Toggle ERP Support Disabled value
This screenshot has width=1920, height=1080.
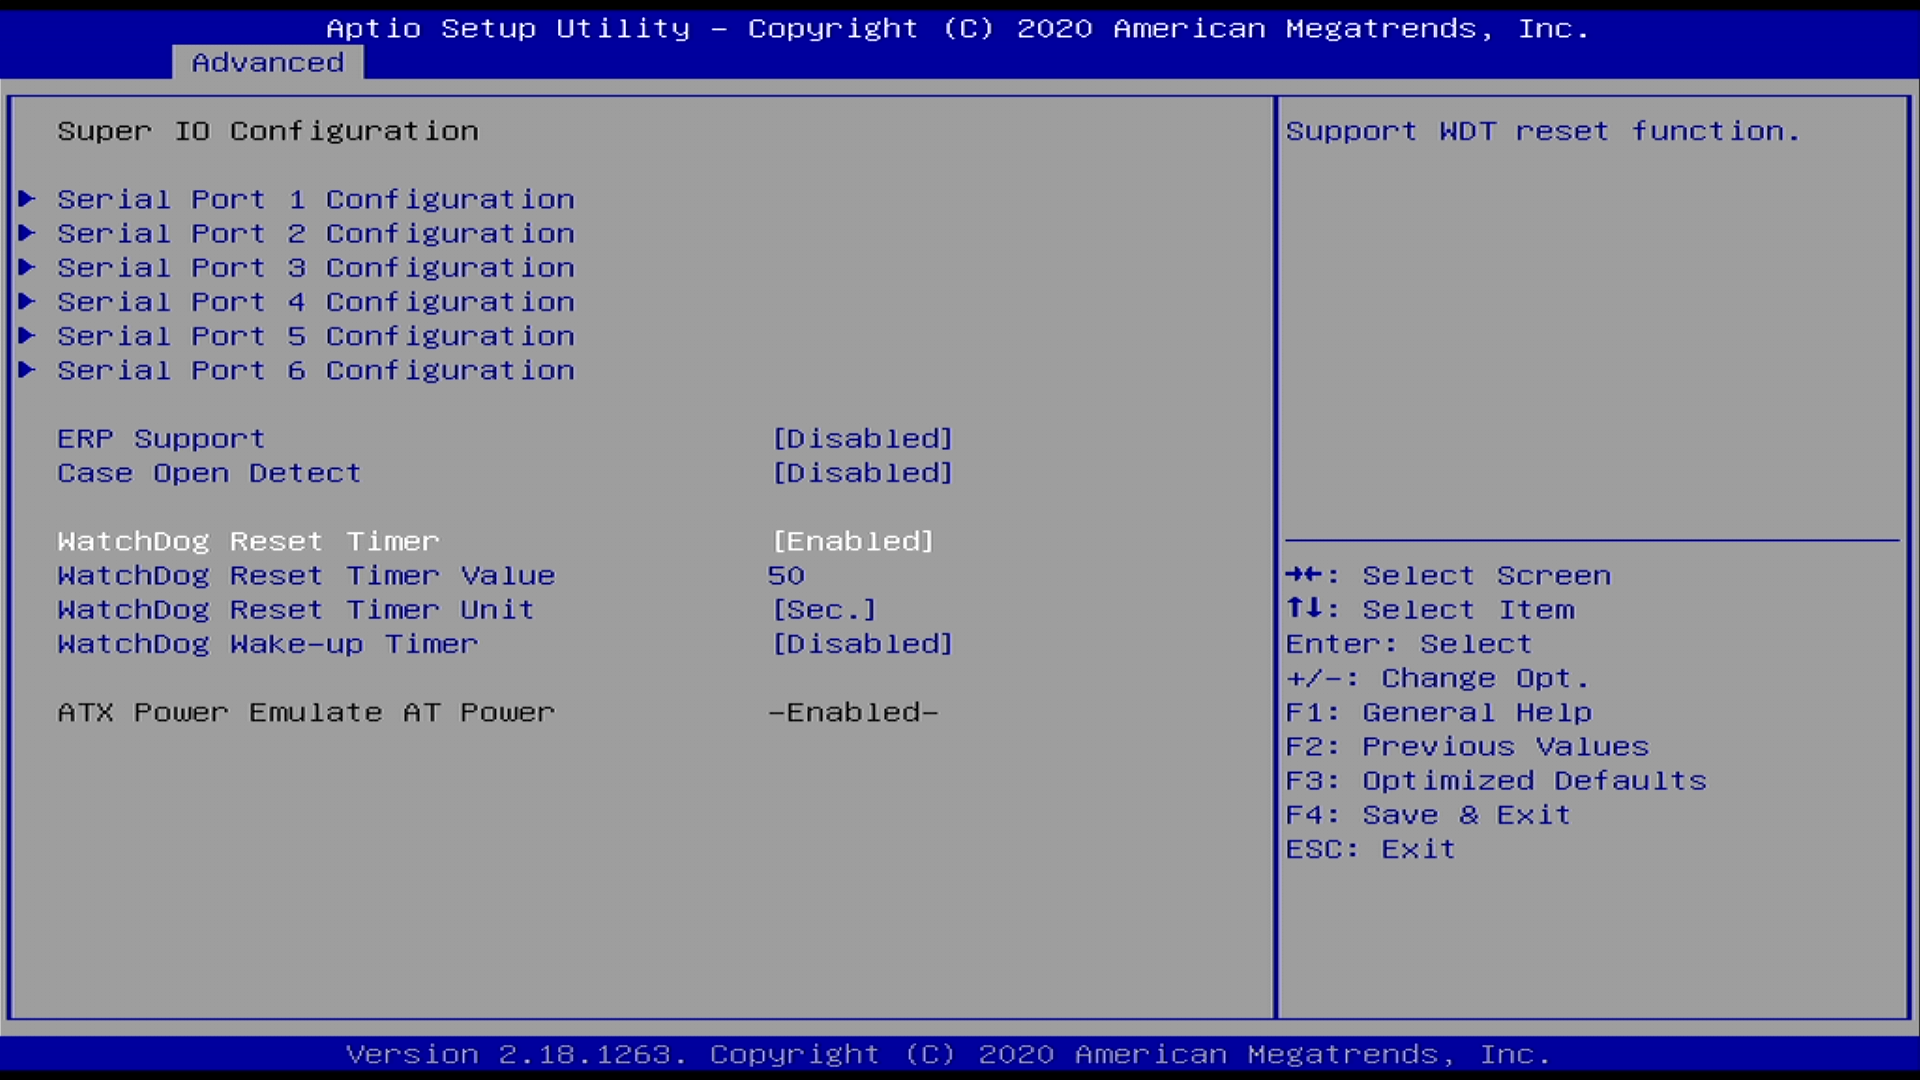coord(862,439)
